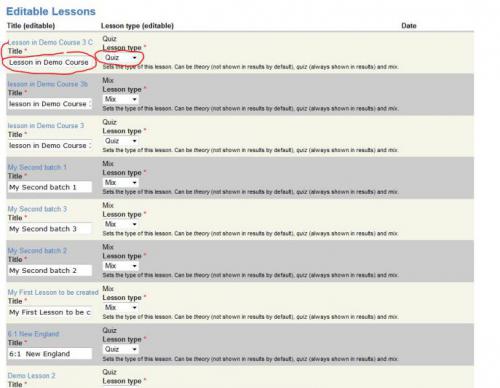The image size is (500, 388).
Task: Expand lesson type dropdown for My First Lesson
Action: tap(121, 308)
